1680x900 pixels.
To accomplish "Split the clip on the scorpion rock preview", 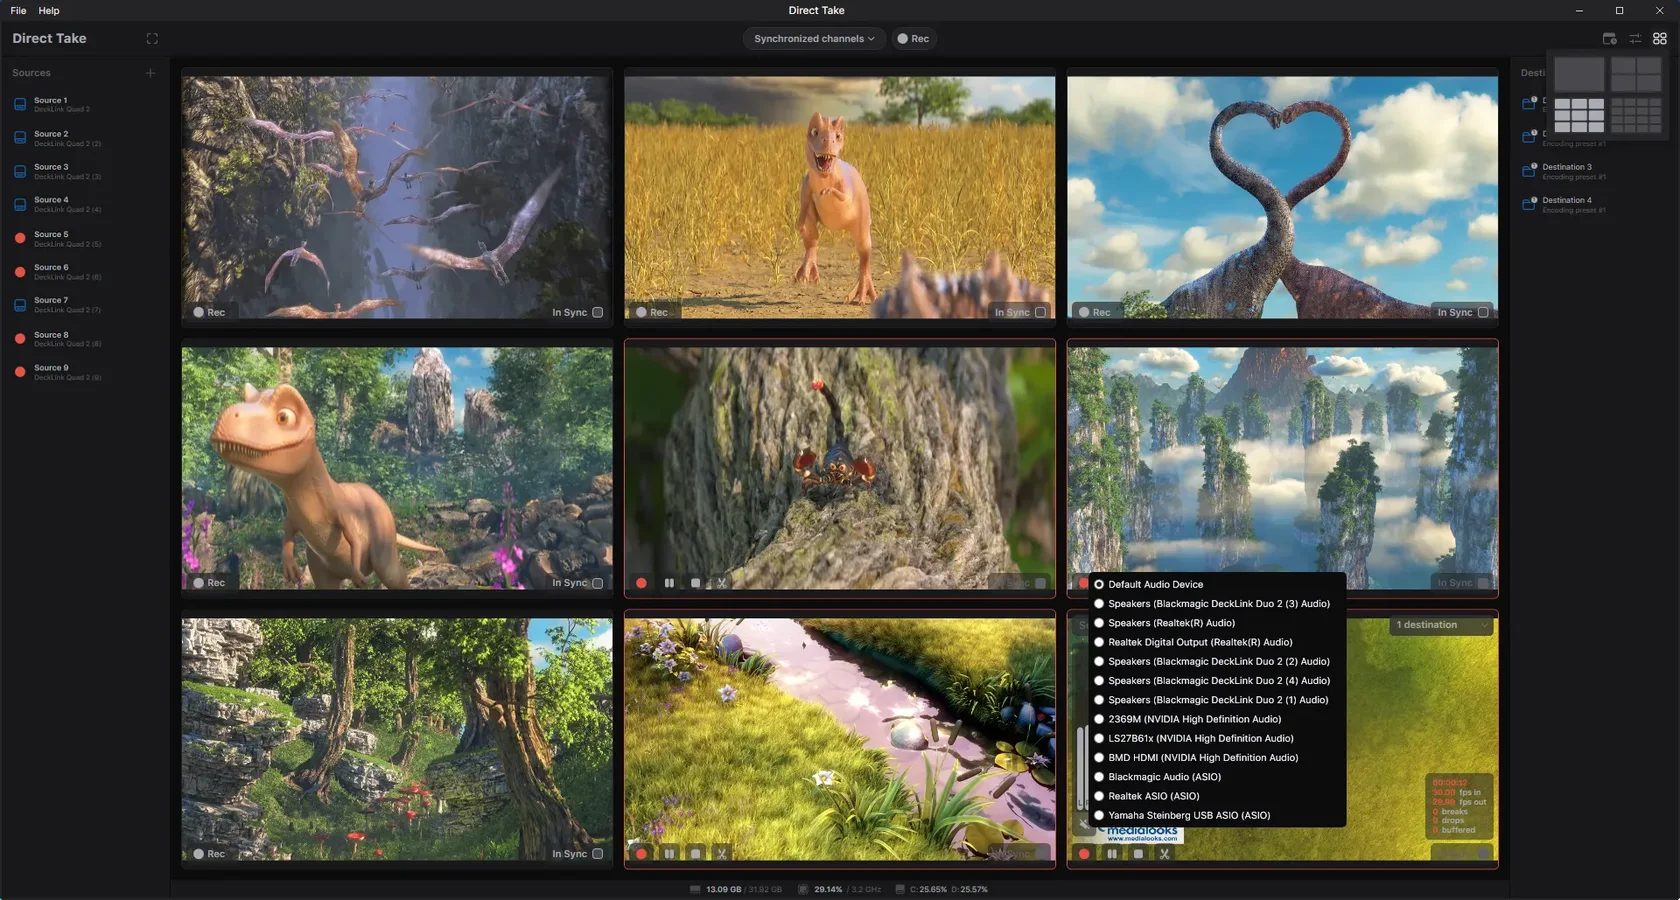I will pos(722,583).
